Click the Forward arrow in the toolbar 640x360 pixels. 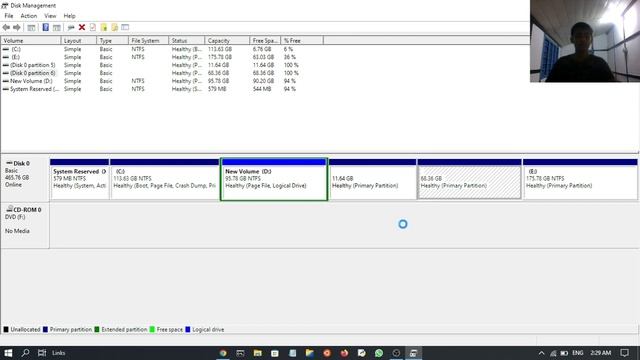pyautogui.click(x=17, y=27)
